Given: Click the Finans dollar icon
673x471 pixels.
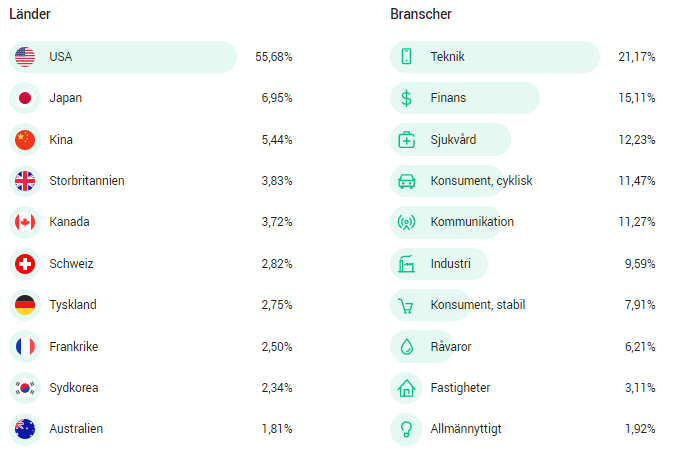Looking at the screenshot, I should [x=406, y=98].
